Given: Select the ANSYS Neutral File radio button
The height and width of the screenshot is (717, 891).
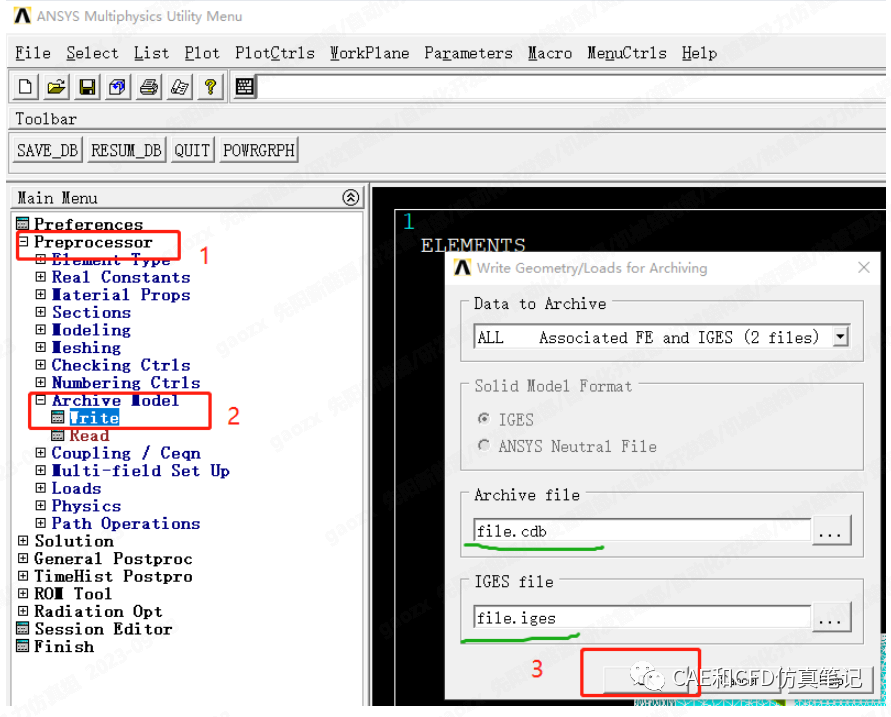Looking at the screenshot, I should click(484, 445).
